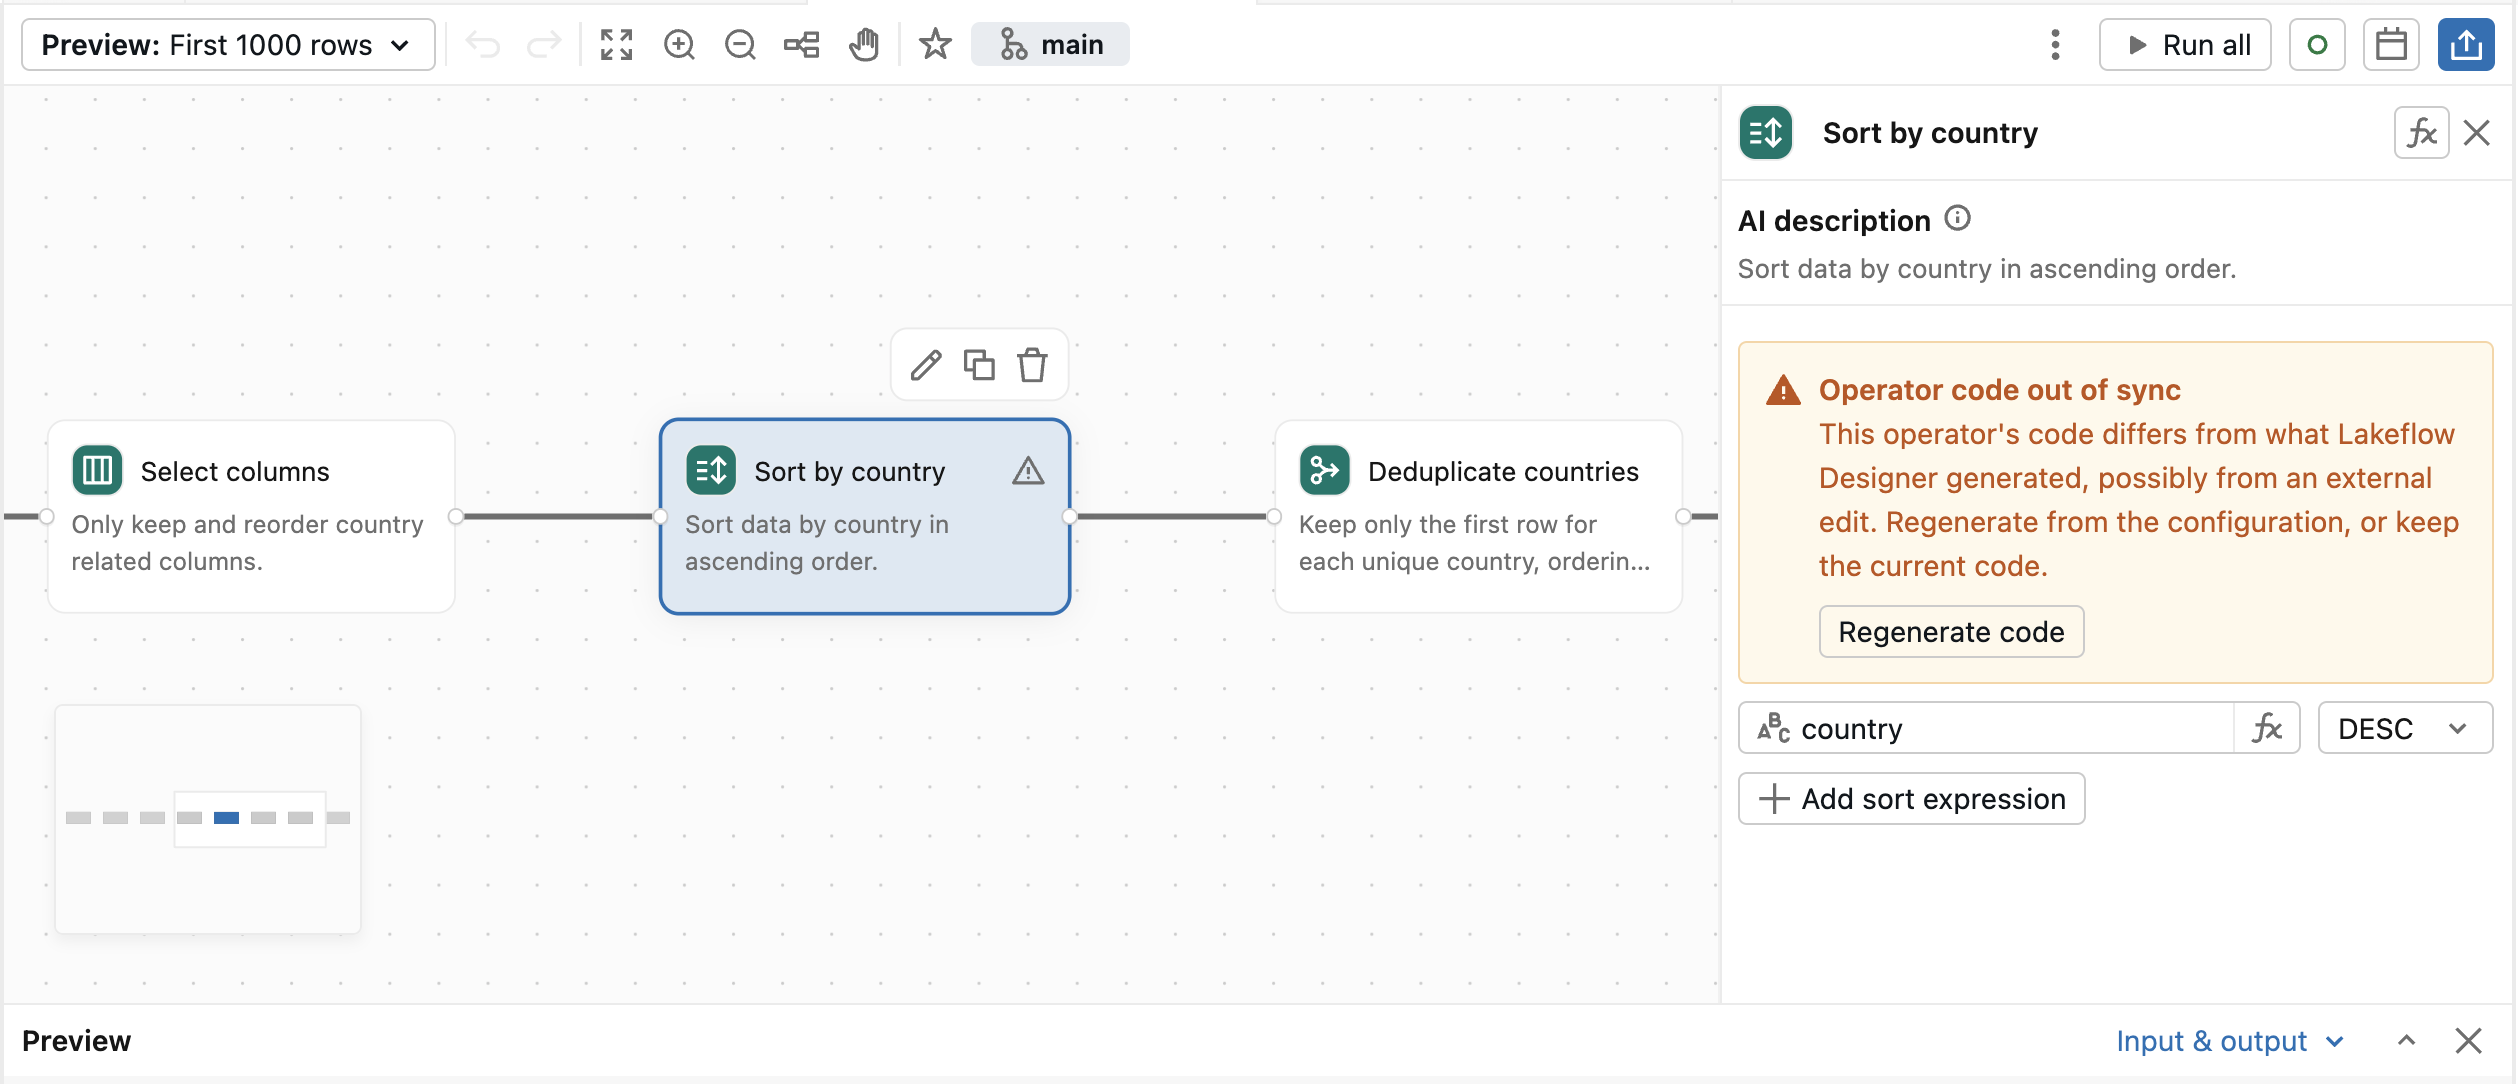
Task: Add sort expression
Action: [1912, 799]
